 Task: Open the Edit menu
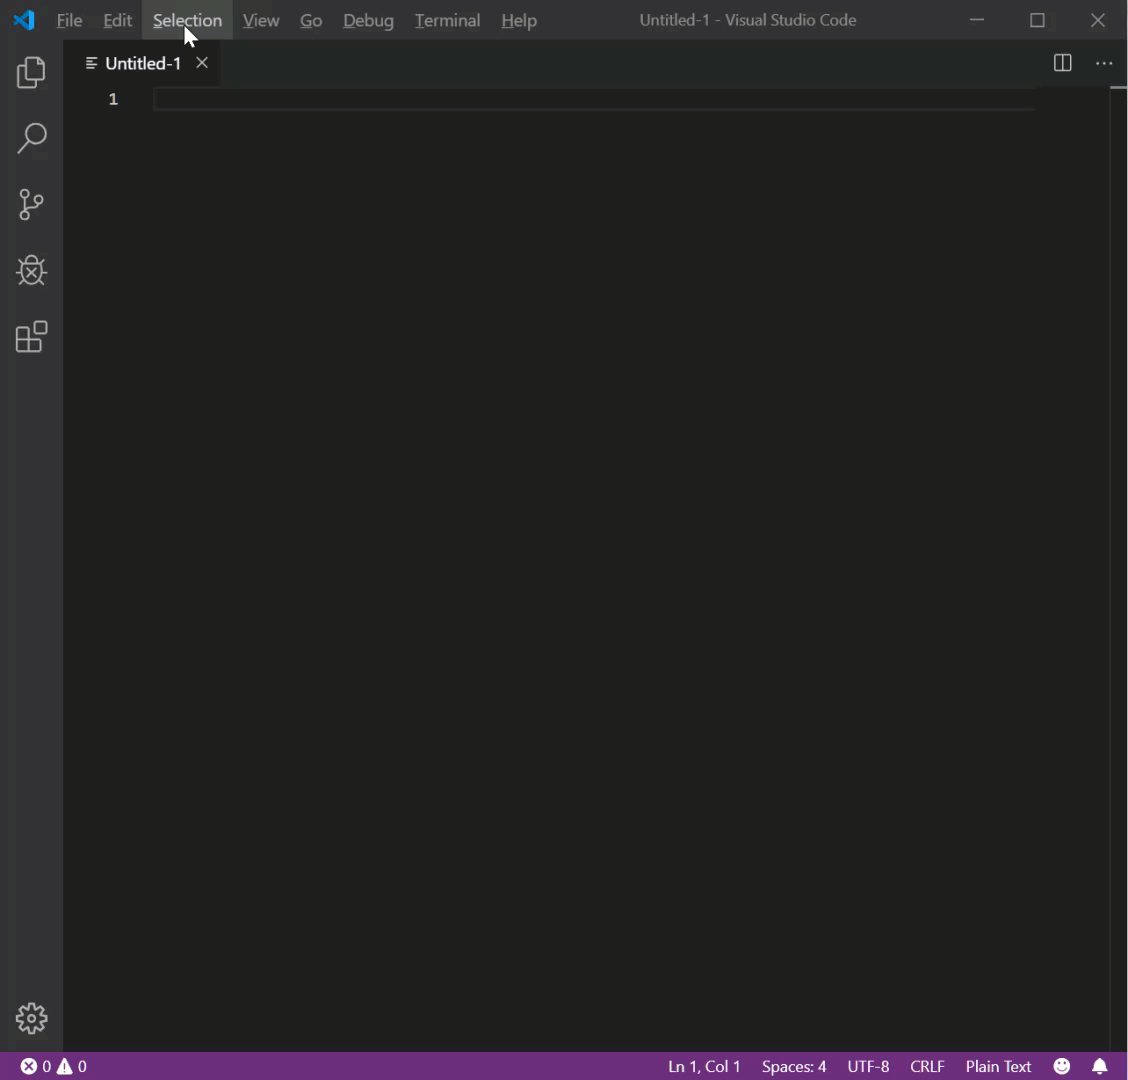(x=117, y=20)
